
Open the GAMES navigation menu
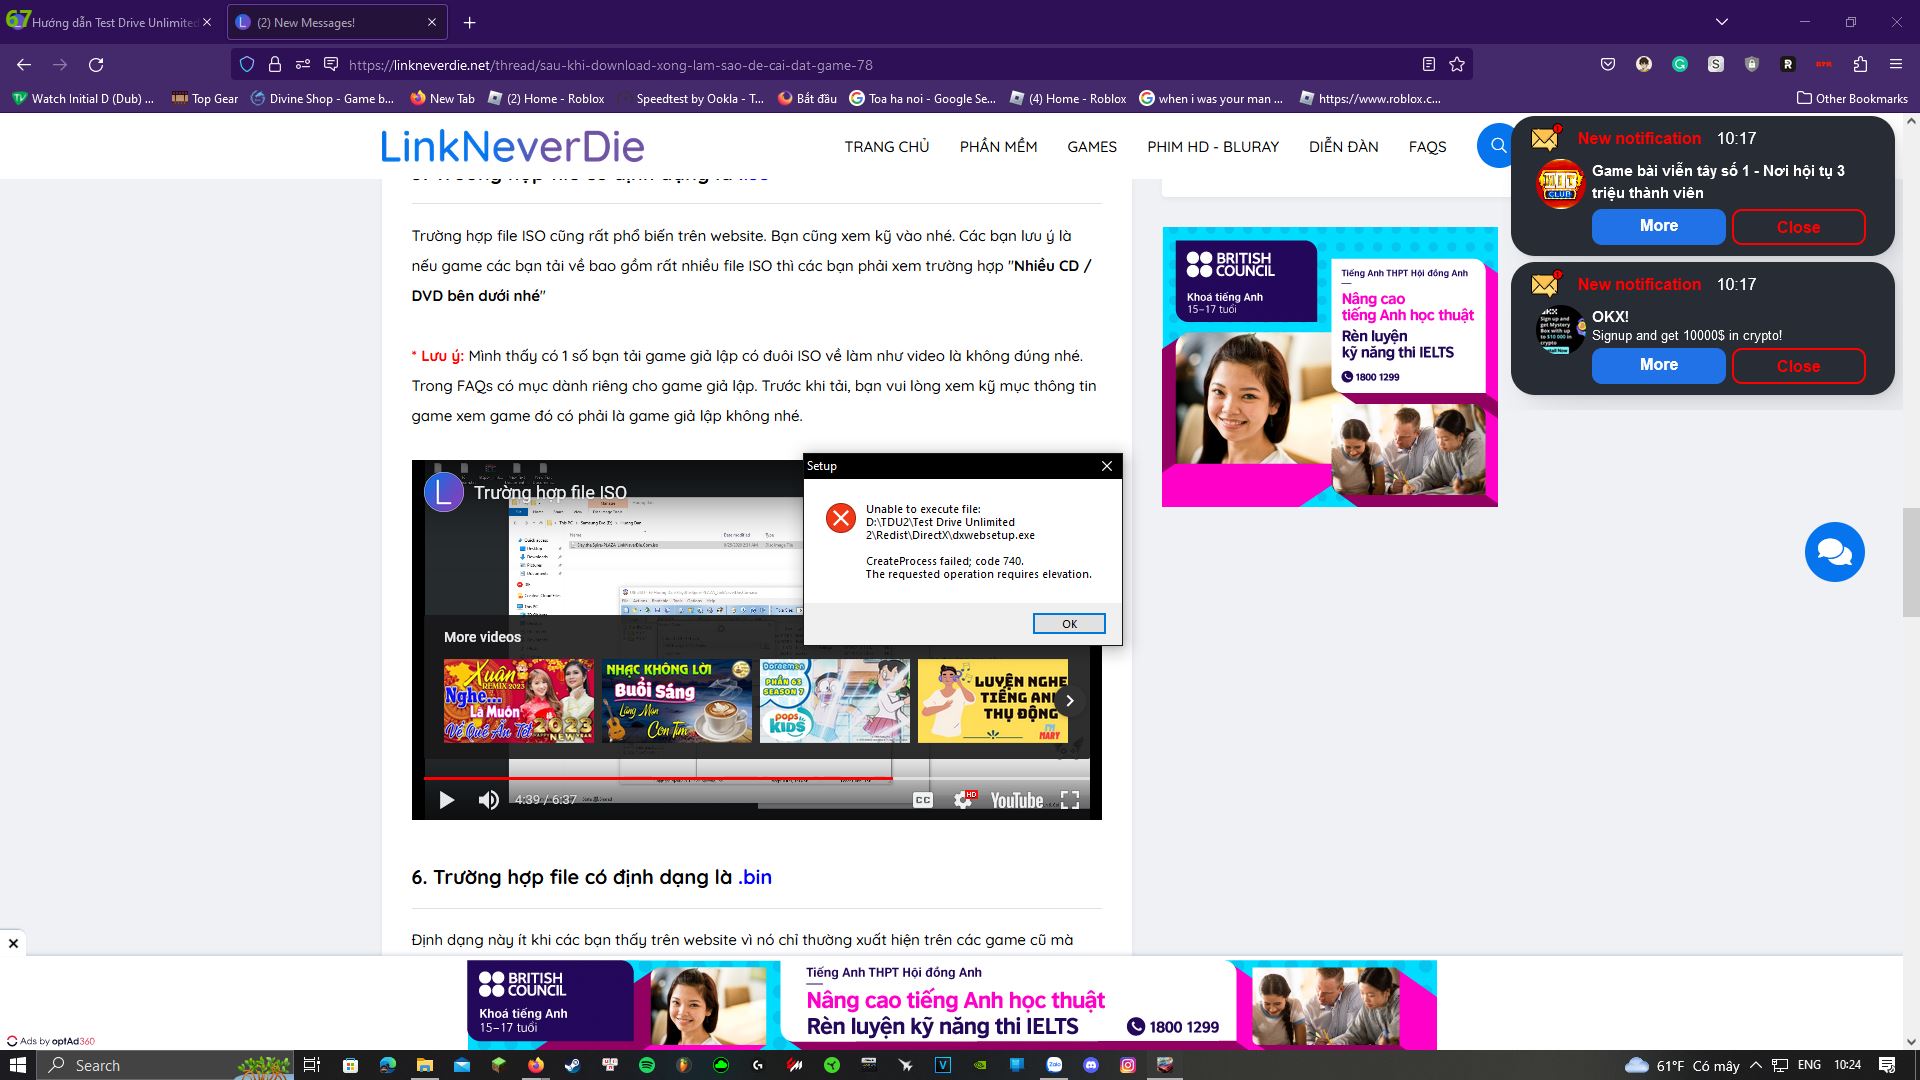(x=1092, y=146)
